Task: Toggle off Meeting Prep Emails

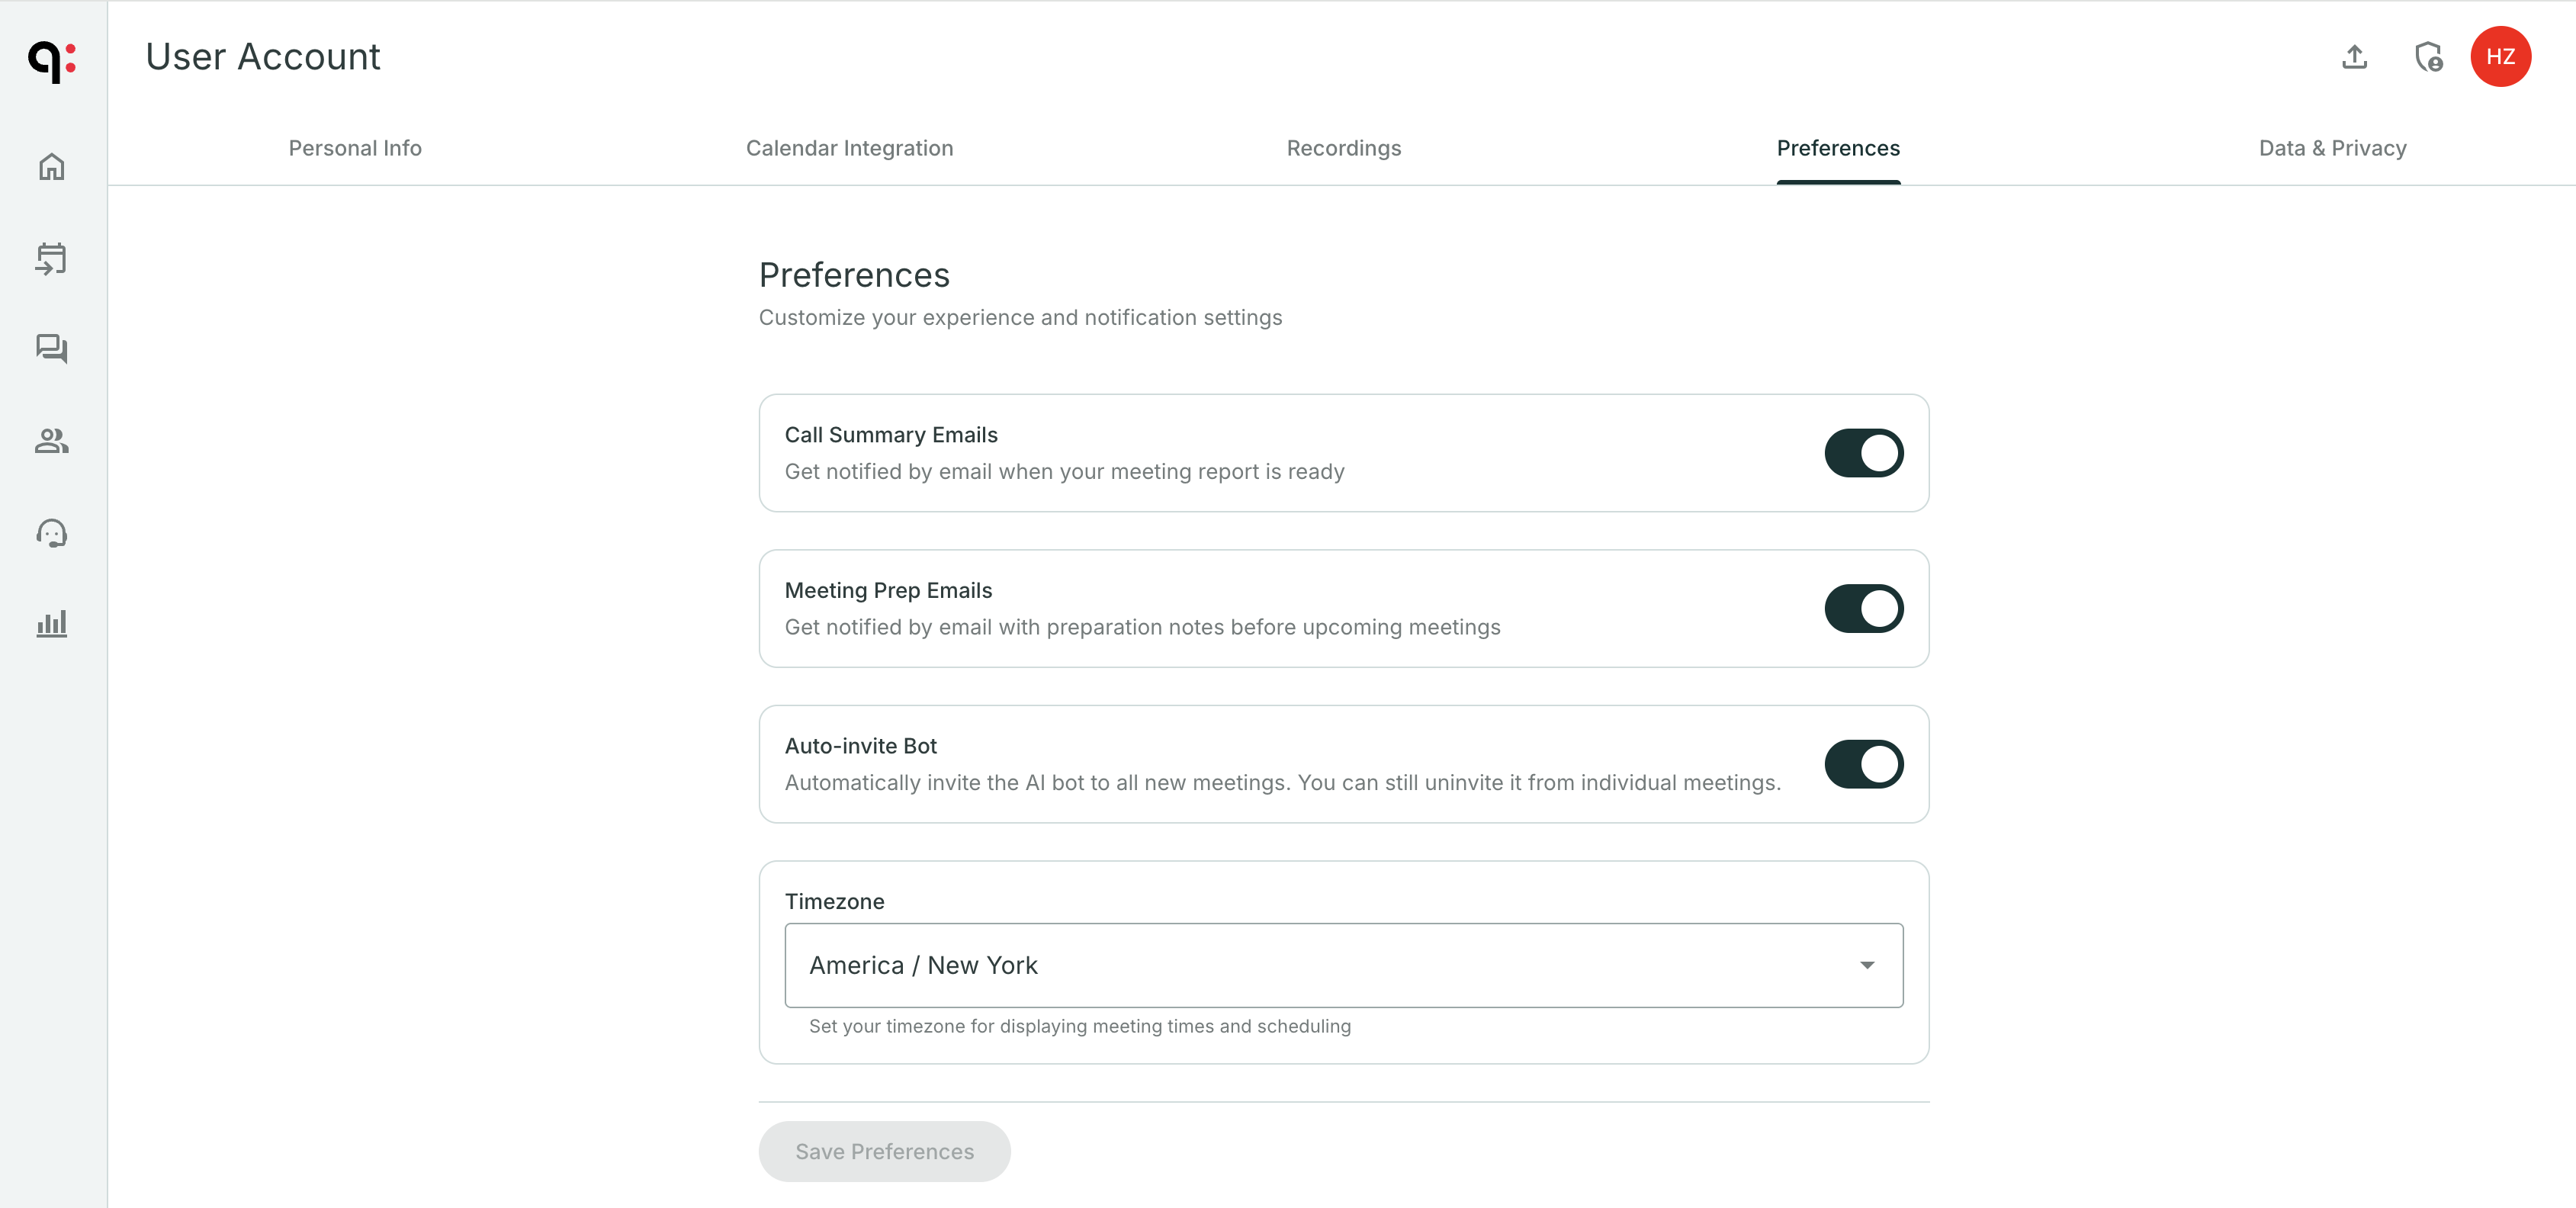Action: tap(1863, 608)
